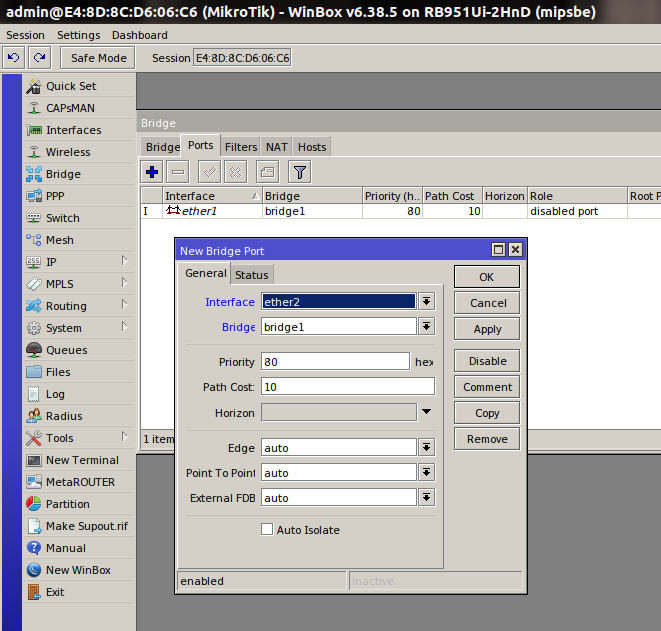Launch New WinBox from sidebar

[80, 570]
